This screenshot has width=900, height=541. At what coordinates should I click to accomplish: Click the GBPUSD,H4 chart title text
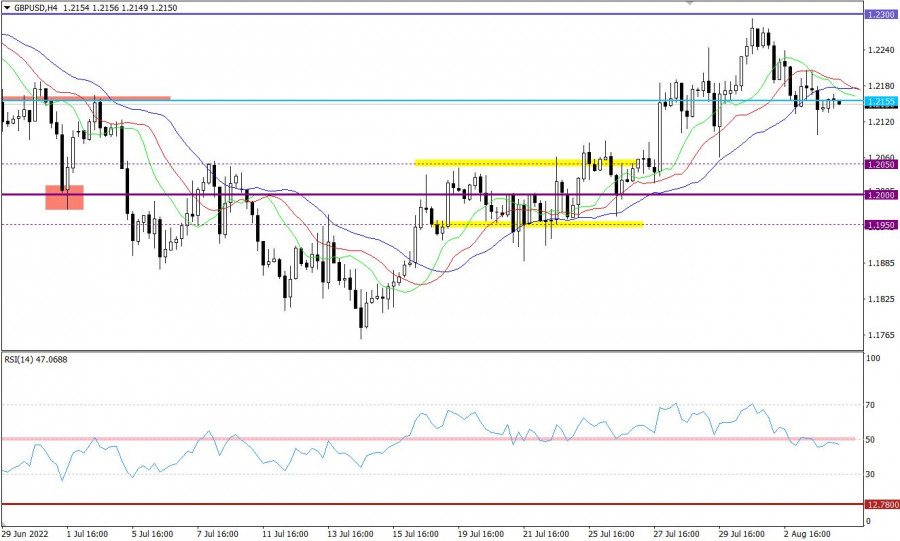[37, 6]
